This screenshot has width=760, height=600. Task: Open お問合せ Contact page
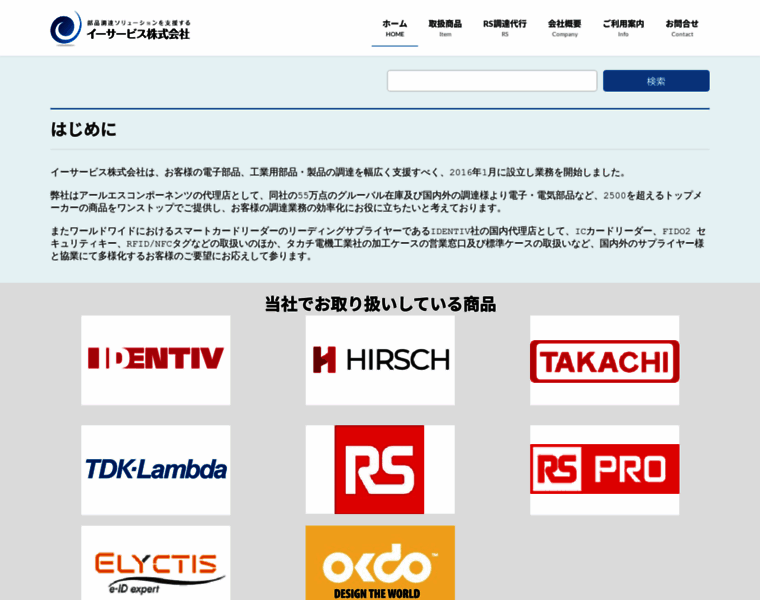[x=681, y=28]
